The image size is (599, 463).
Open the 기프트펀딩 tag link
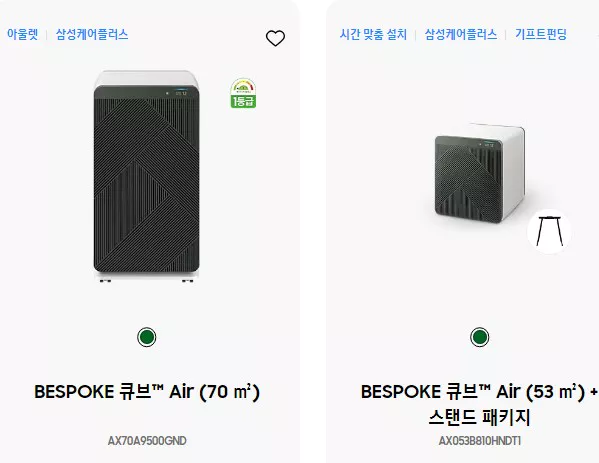(541, 34)
